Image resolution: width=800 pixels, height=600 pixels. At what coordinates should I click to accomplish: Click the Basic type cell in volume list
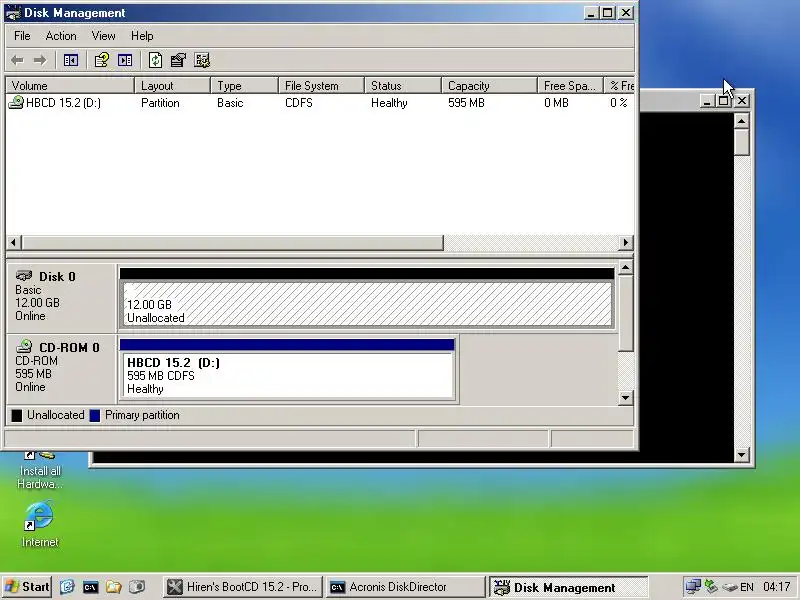point(230,103)
